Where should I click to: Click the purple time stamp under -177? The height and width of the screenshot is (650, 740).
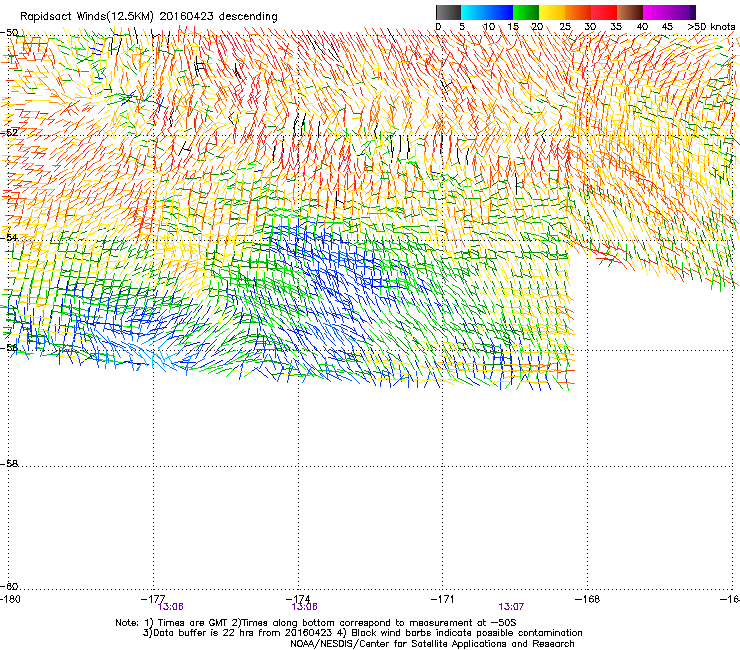[x=170, y=607]
